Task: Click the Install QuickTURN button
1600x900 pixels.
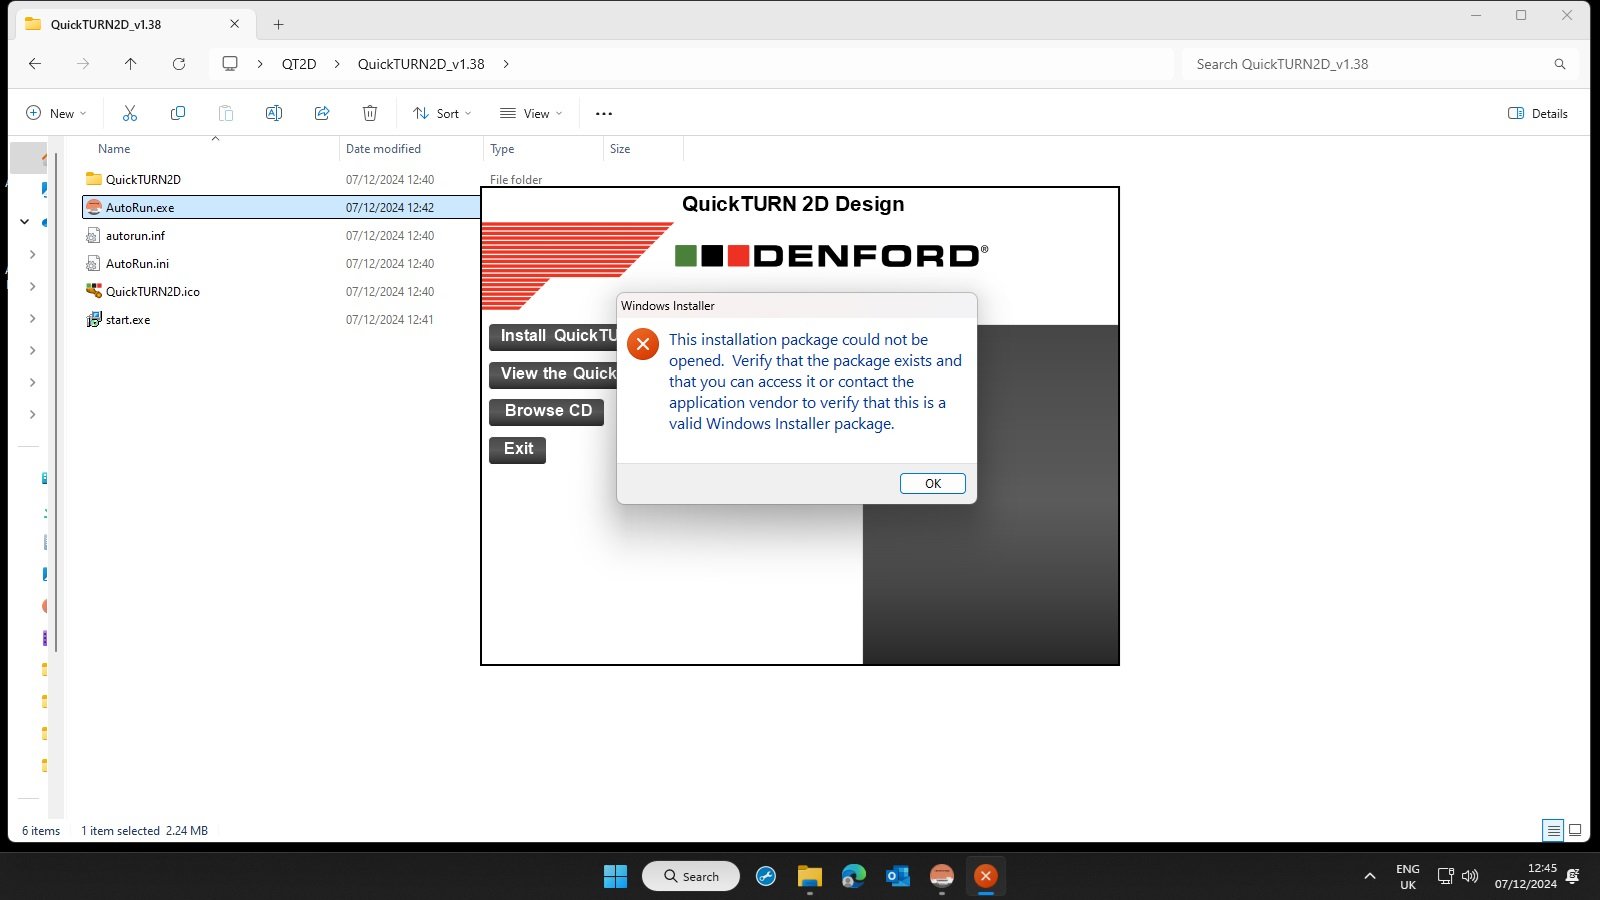Action: (x=553, y=336)
